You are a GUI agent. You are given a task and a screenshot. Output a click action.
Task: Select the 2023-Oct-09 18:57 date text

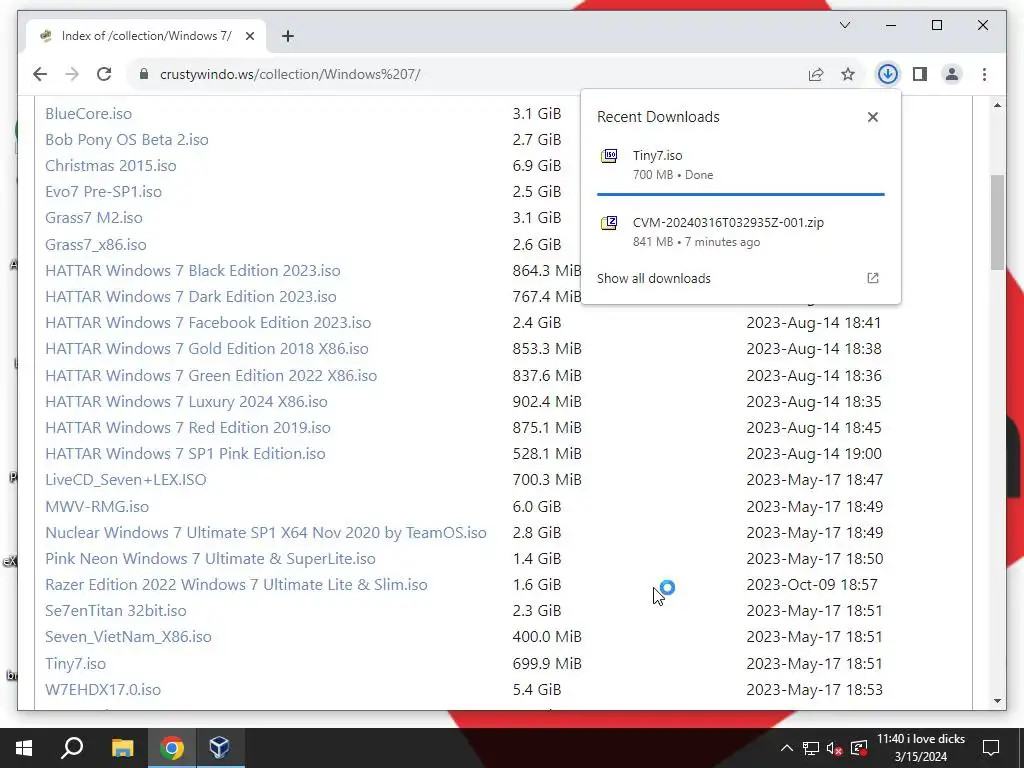[x=812, y=584]
